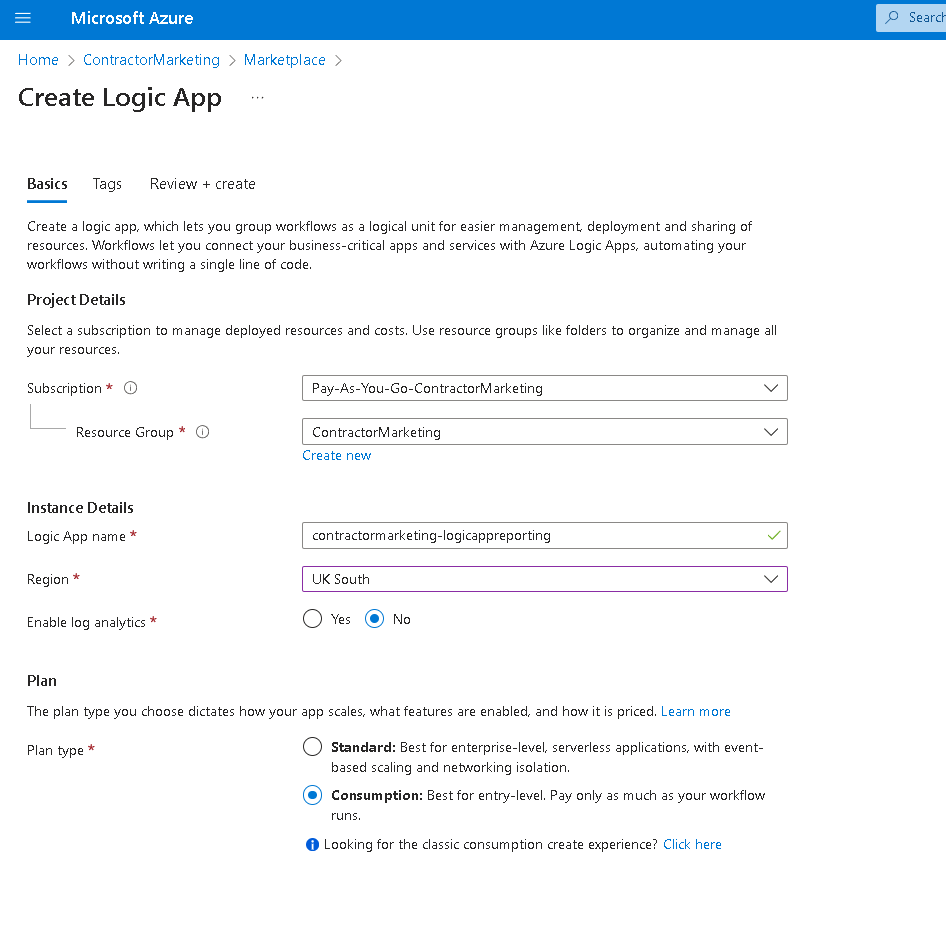The image size is (946, 930).
Task: Click the Region field label
Action: point(48,579)
